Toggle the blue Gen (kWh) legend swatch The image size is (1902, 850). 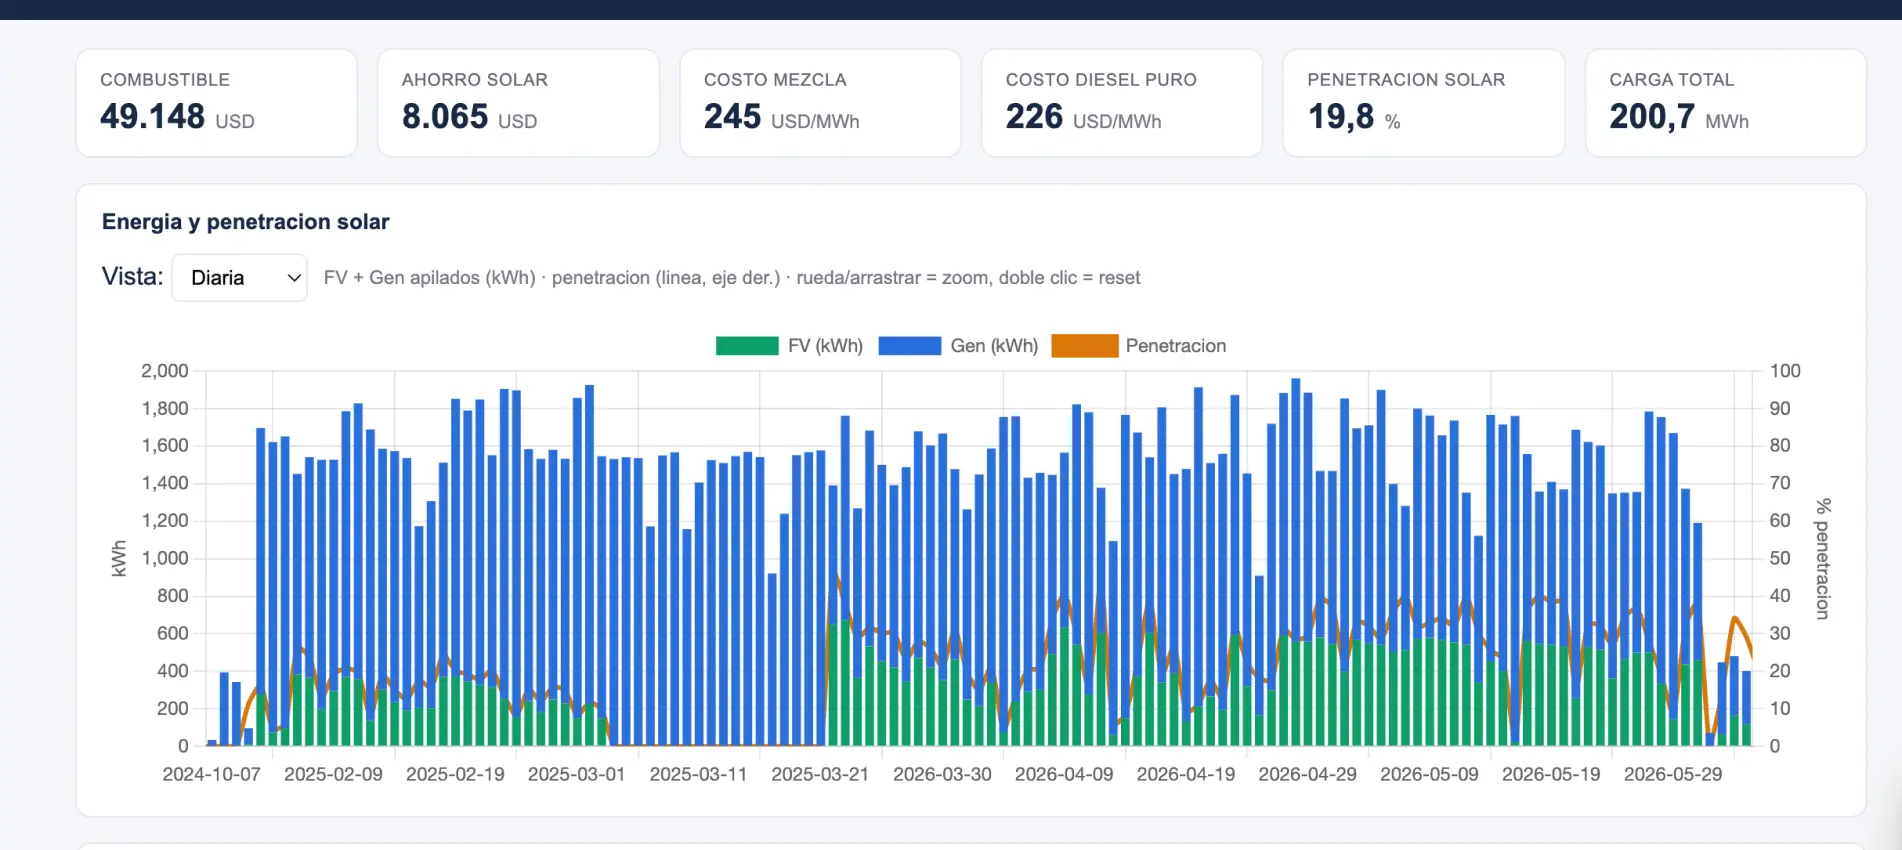pyautogui.click(x=909, y=346)
